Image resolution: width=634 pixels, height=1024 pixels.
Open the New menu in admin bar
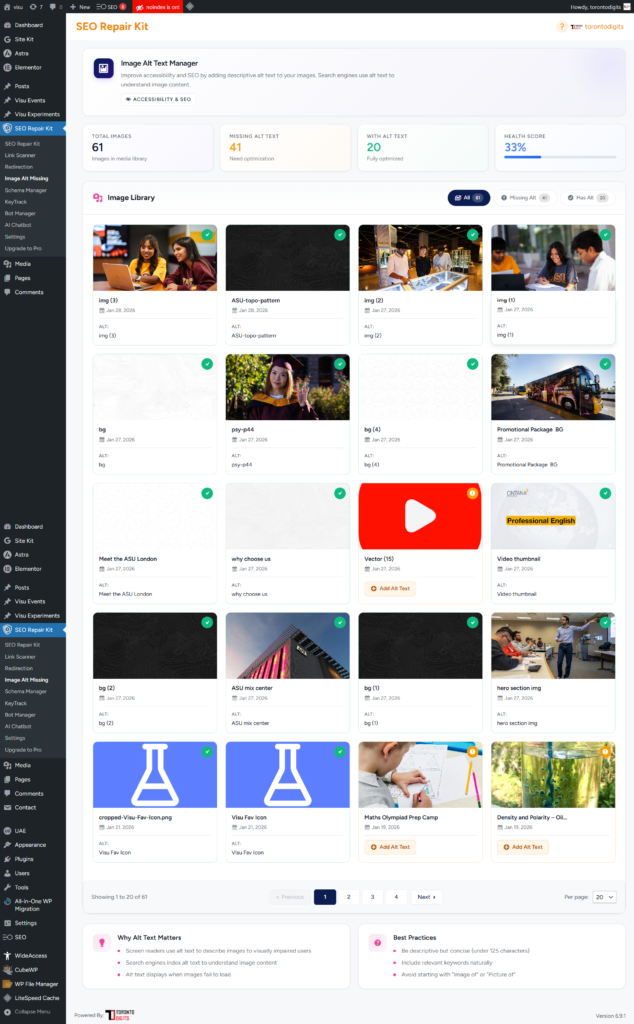81,6
